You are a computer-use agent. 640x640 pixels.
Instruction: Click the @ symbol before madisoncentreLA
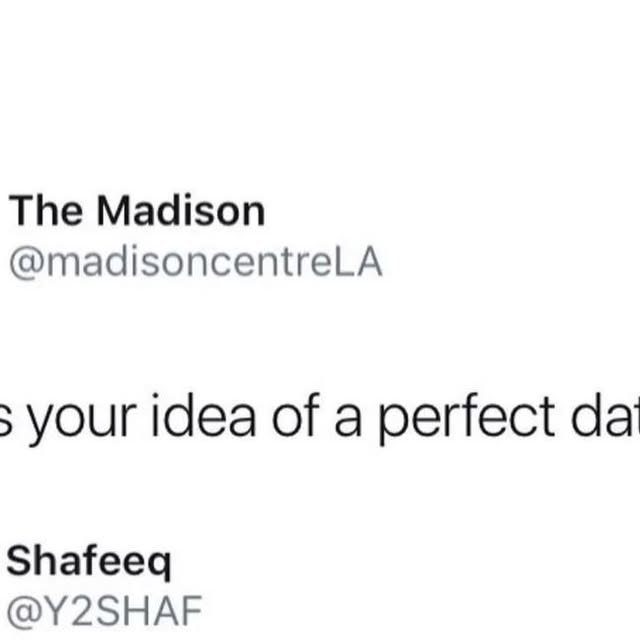[x=27, y=264]
